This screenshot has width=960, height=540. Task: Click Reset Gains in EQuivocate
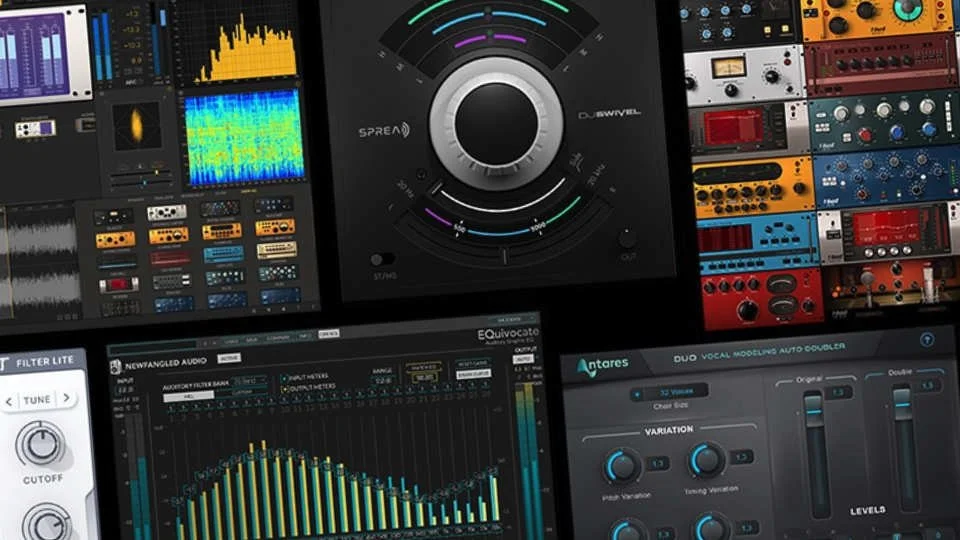[x=473, y=363]
